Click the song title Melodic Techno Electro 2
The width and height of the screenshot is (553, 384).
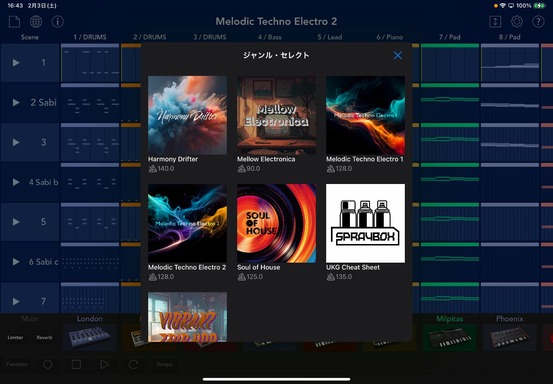(x=276, y=22)
